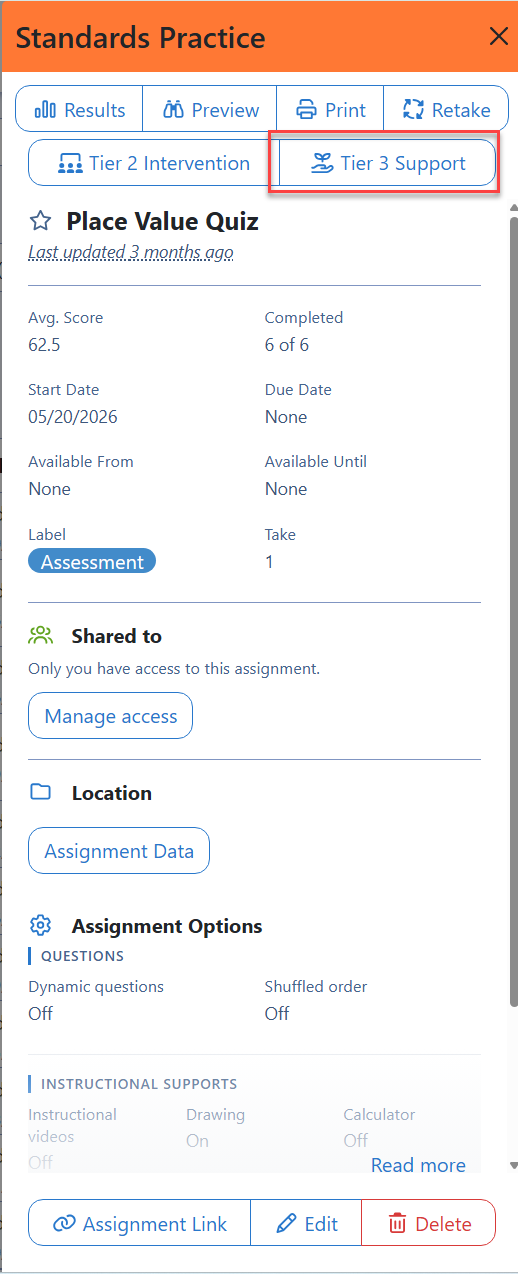Screen dimensions: 518x1274
Task: Click the scrollbar down arrow
Action: [513, 1165]
